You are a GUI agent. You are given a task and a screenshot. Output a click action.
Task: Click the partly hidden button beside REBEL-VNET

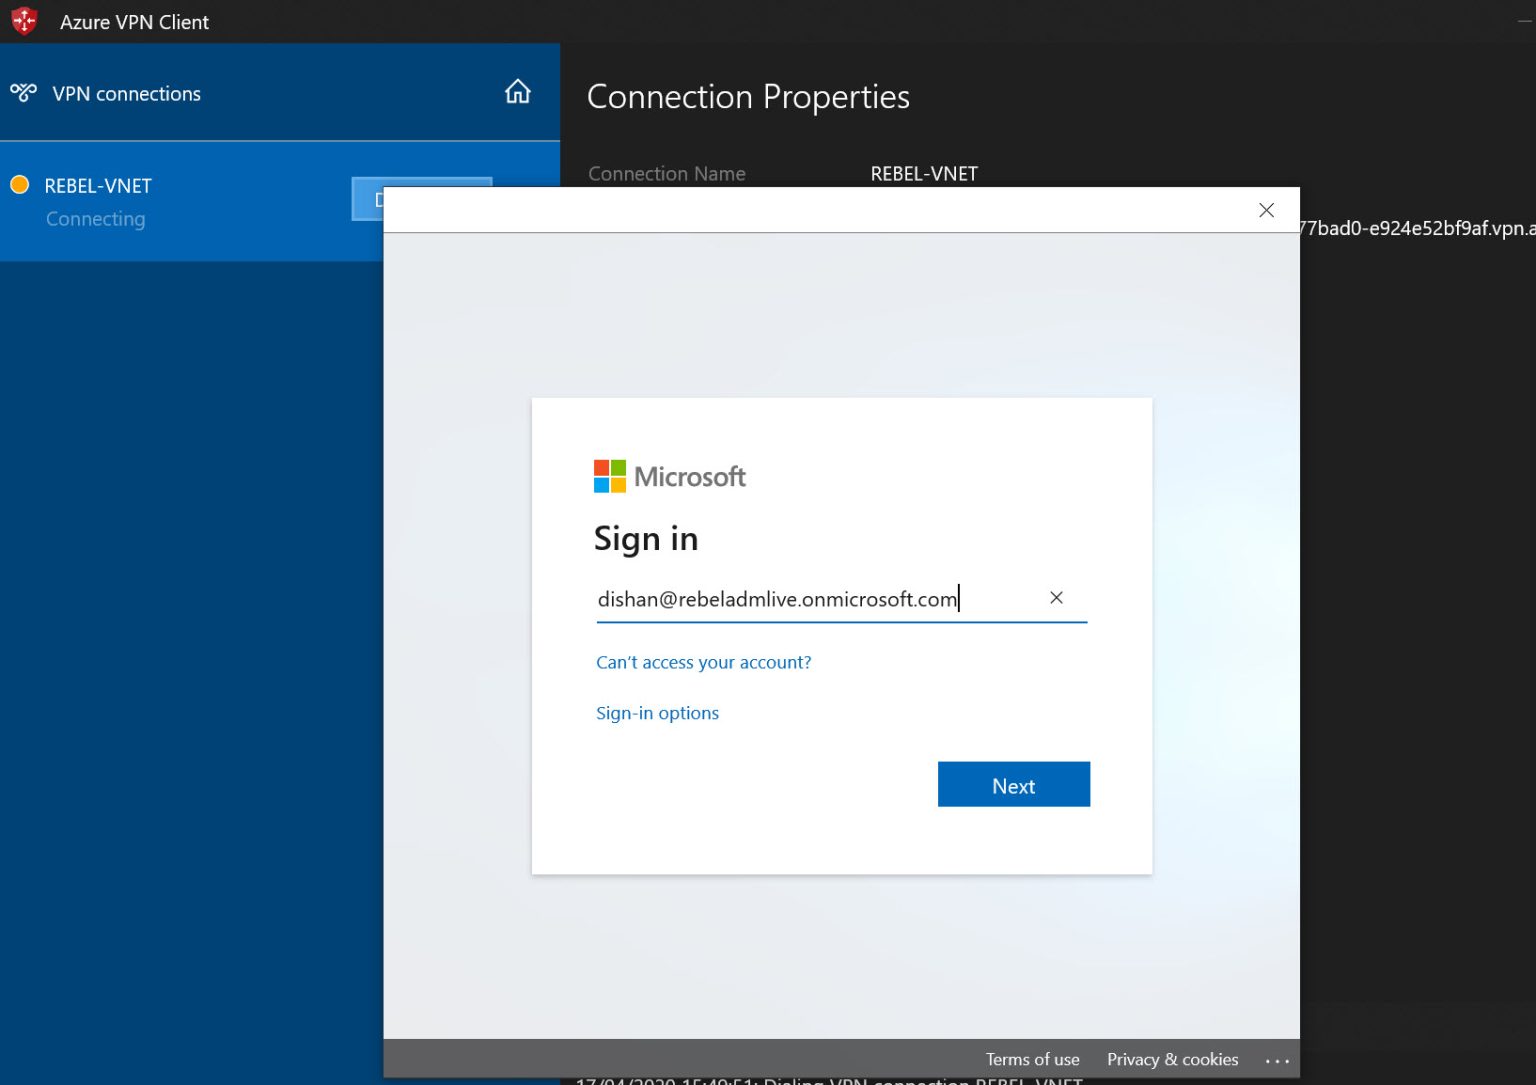tap(368, 199)
